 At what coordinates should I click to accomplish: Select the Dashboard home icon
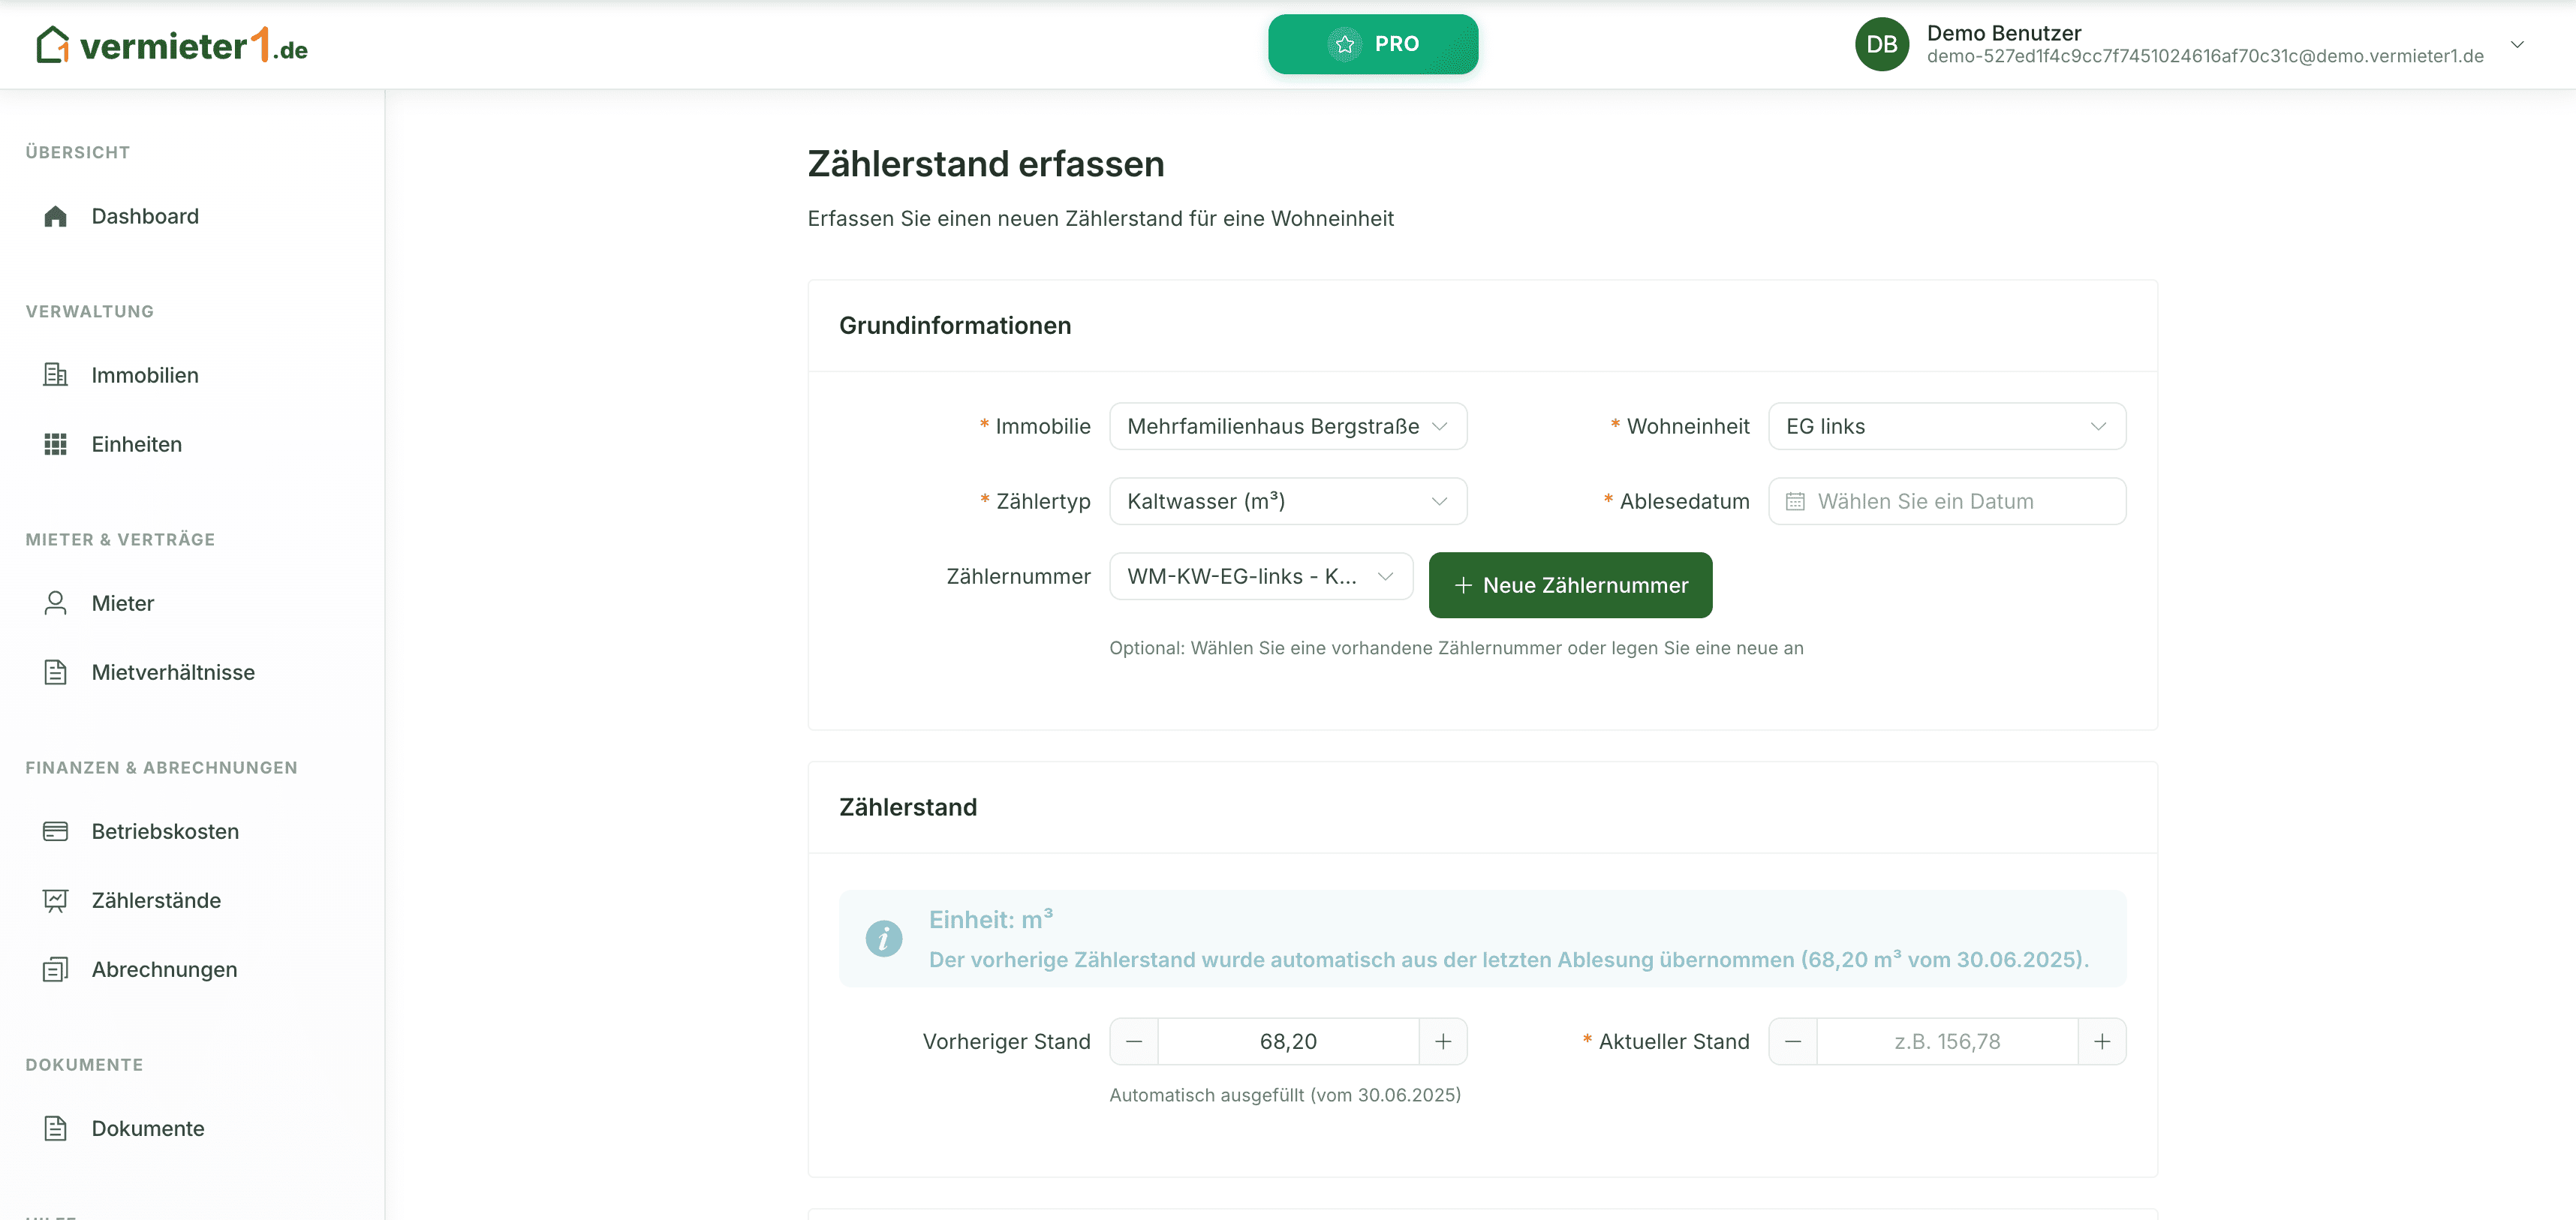point(55,216)
